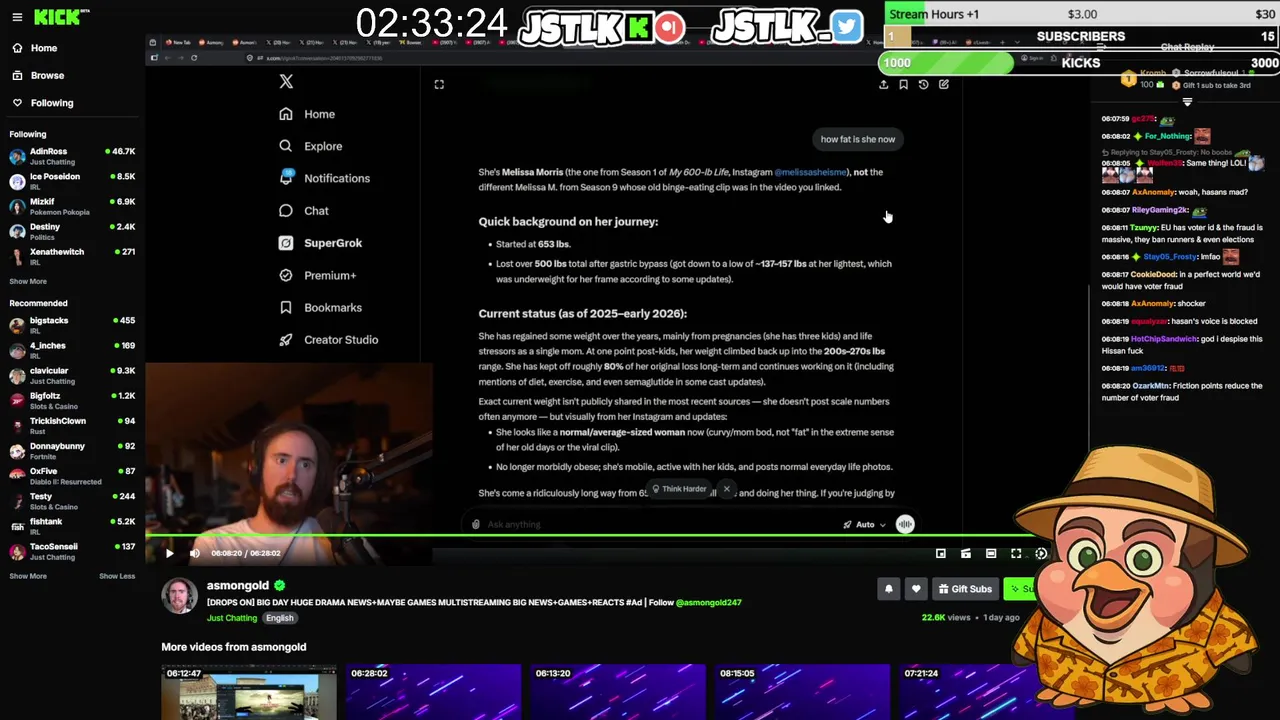Screen dimensions: 1280x720
Task: Click the Gift Subs button
Action: point(965,589)
